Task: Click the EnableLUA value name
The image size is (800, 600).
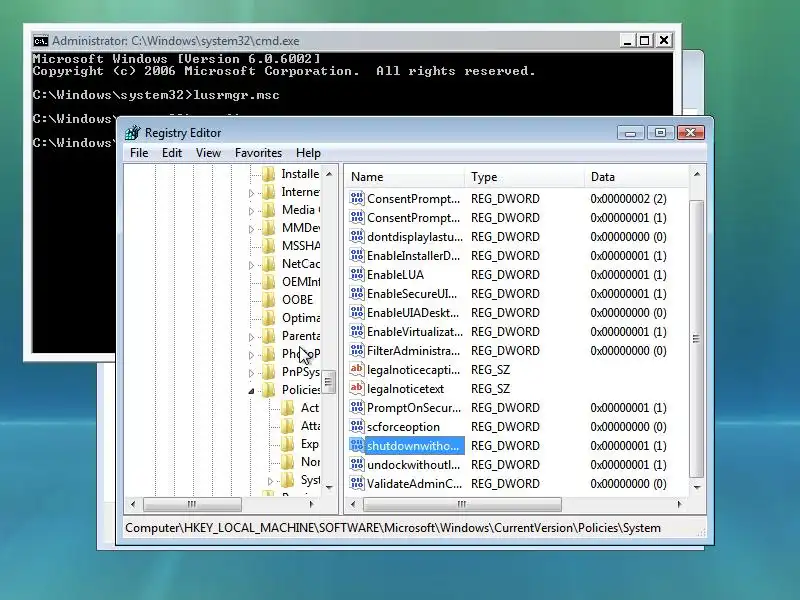Action: click(x=395, y=275)
